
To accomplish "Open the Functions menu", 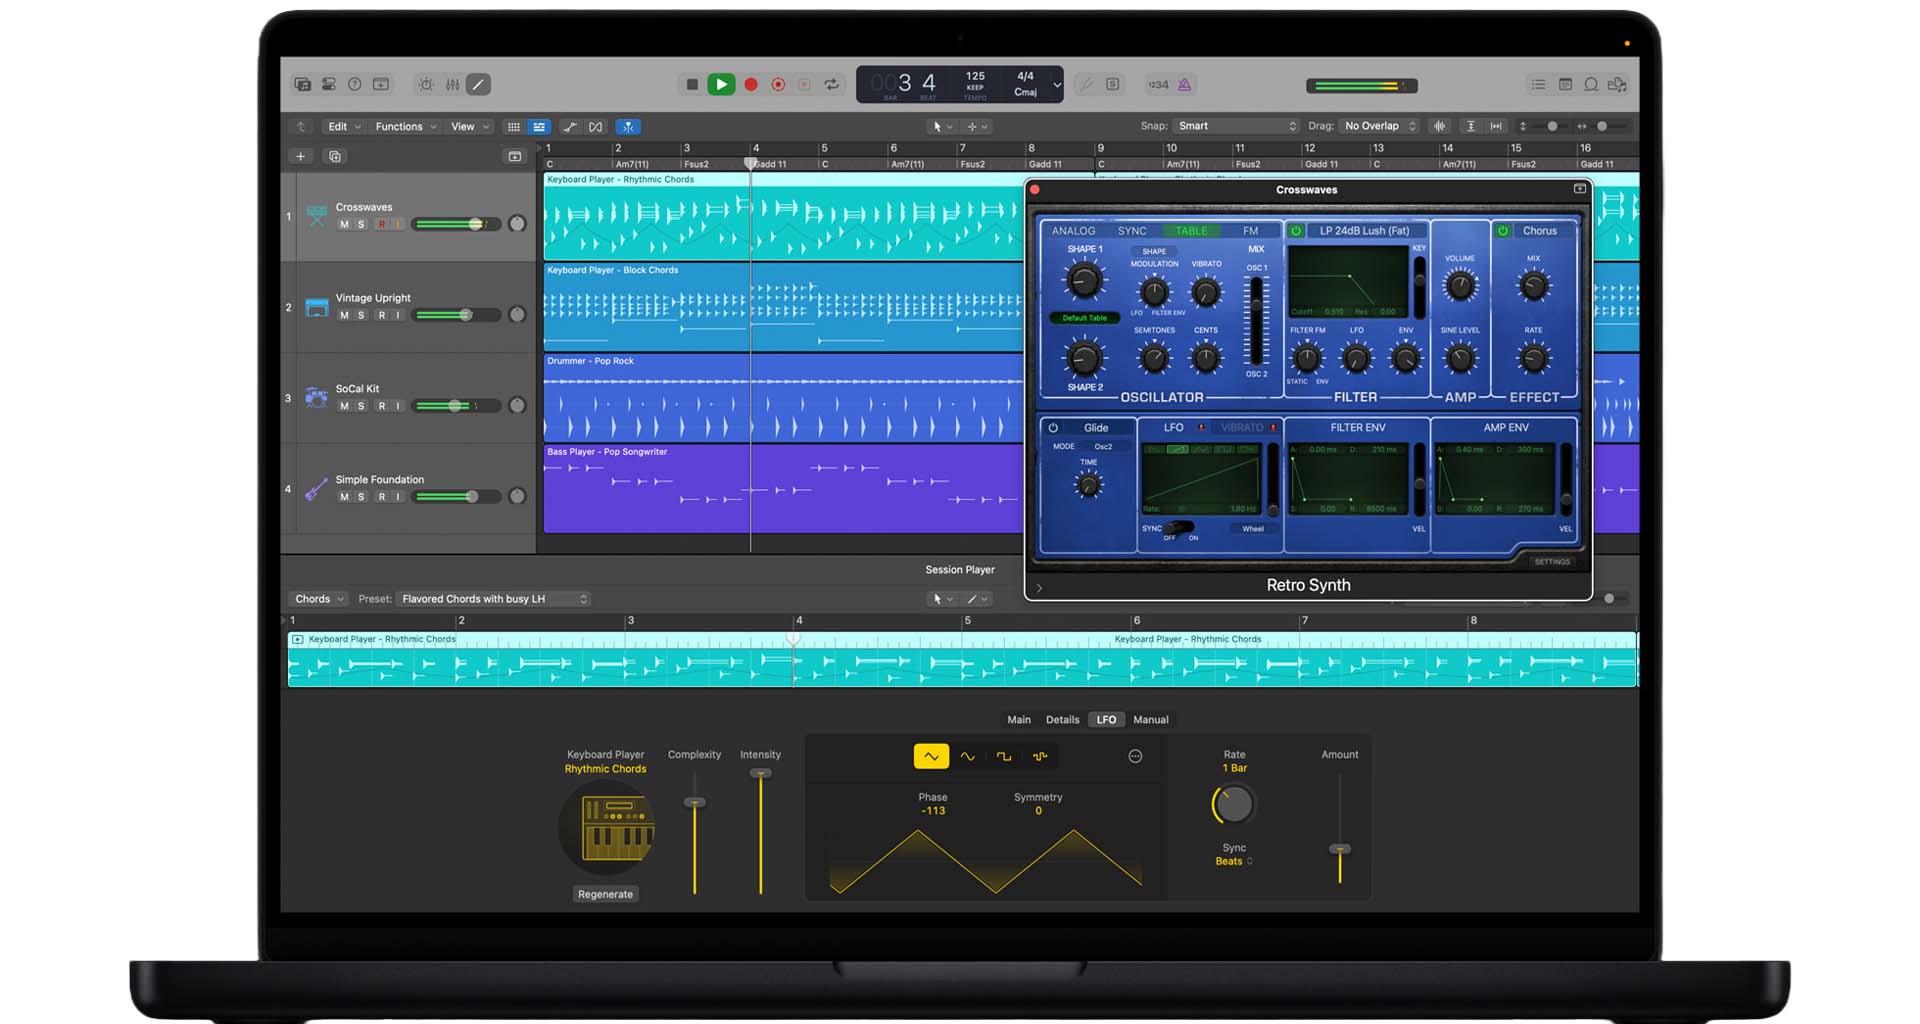I will 405,127.
